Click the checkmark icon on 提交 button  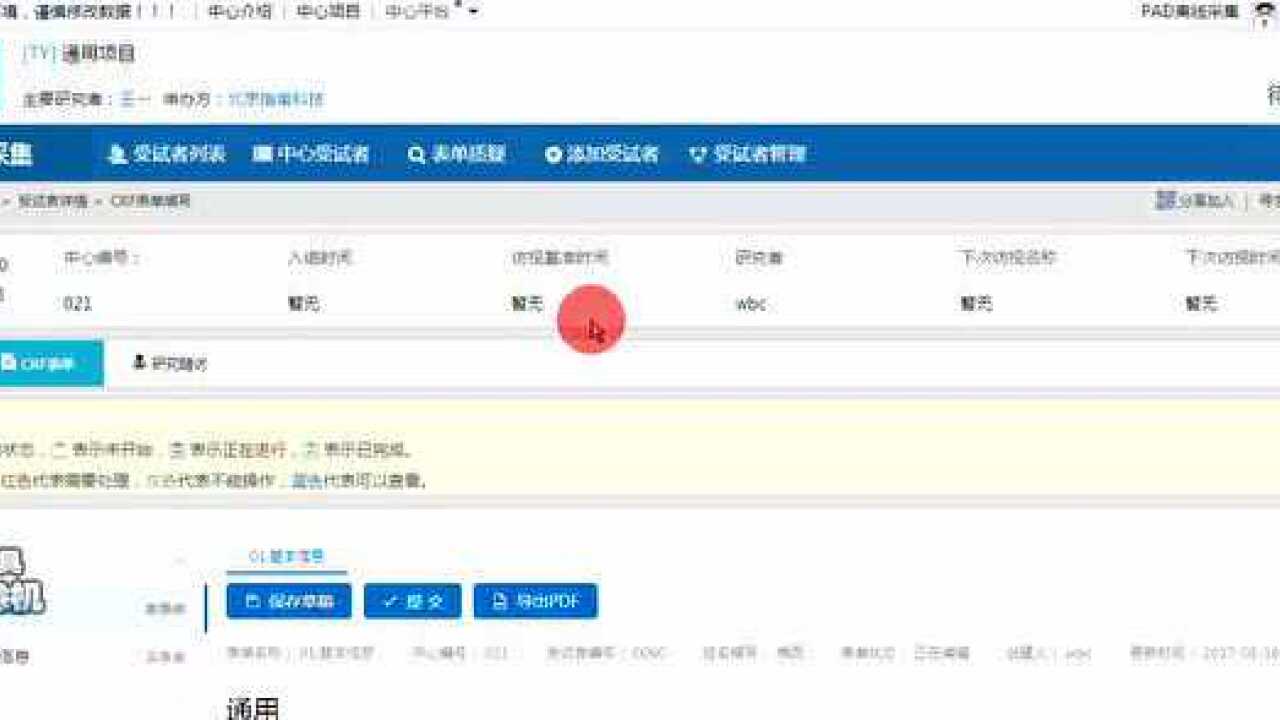click(390, 601)
